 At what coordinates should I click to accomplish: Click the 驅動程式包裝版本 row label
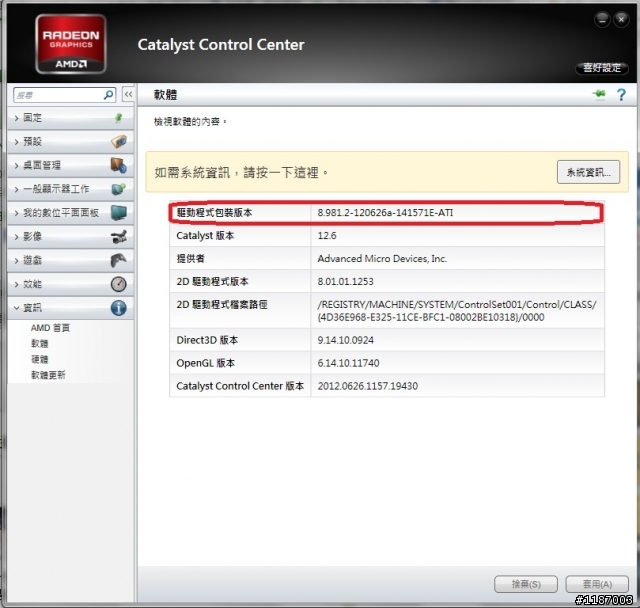pyautogui.click(x=214, y=213)
